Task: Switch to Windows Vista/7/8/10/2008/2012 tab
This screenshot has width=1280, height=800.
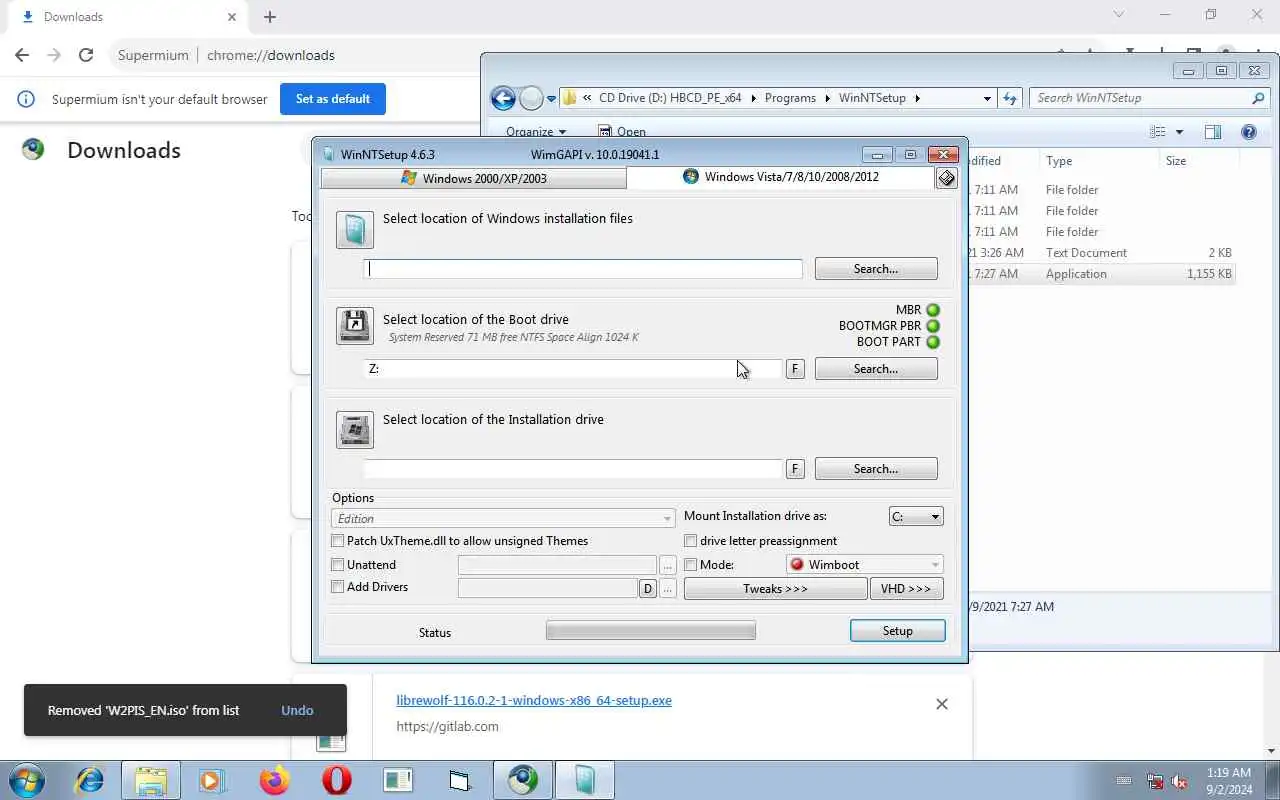Action: (x=781, y=177)
